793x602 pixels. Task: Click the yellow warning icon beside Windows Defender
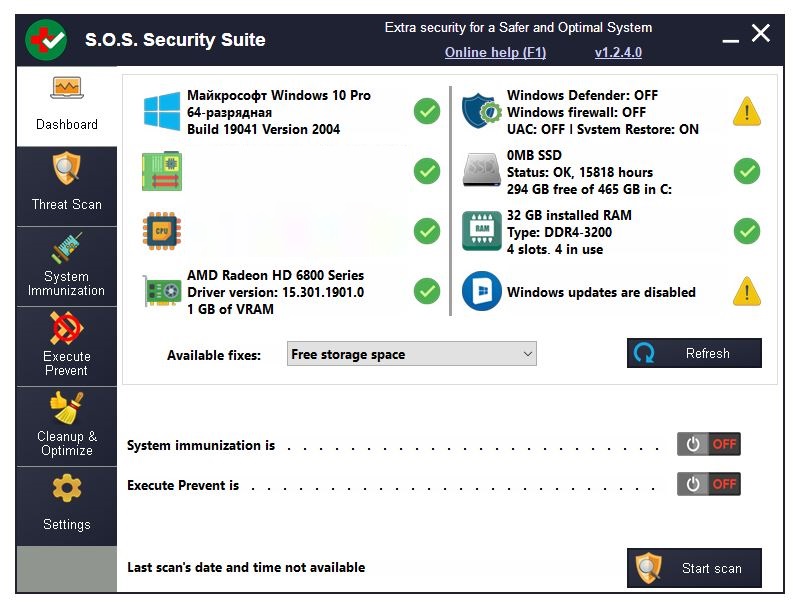[x=746, y=111]
